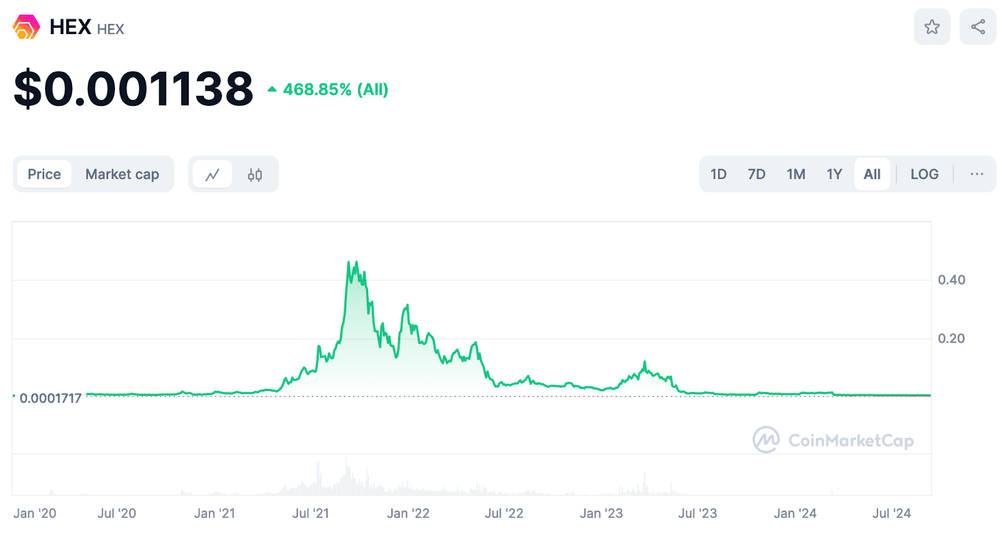
Task: Toggle the LOG scale option
Action: (x=924, y=174)
